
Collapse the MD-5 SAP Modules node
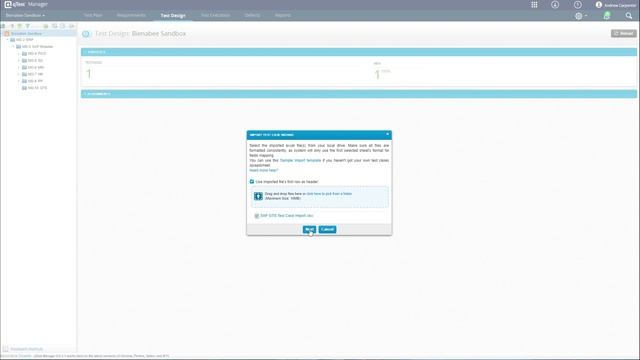point(13,47)
